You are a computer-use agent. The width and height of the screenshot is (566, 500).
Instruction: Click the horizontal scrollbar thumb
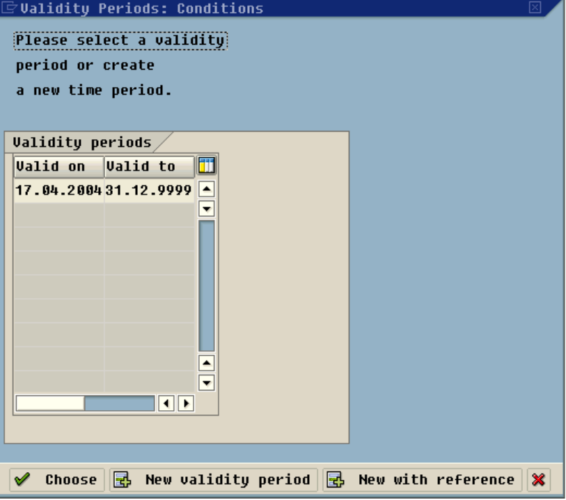50,403
